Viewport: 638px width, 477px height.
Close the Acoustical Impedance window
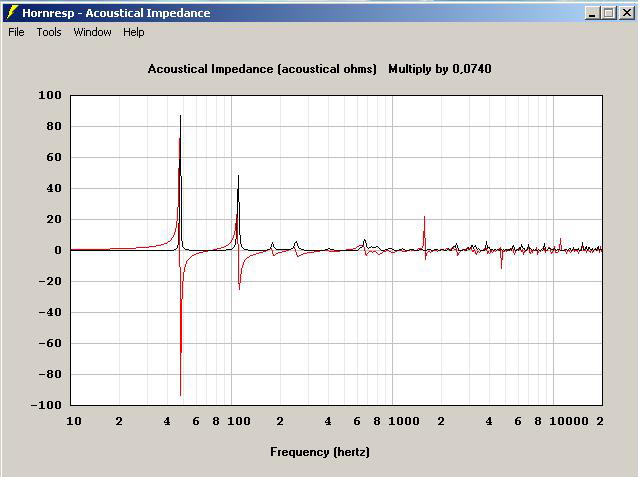[627, 13]
